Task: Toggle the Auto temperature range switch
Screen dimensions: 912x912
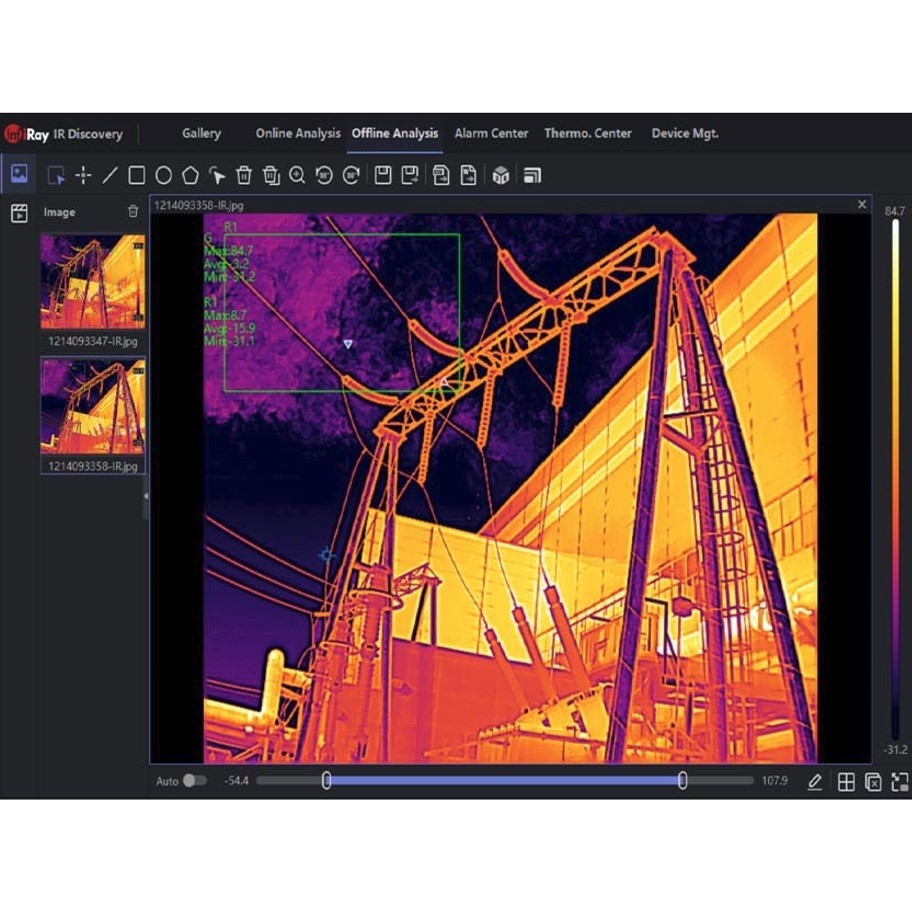Action: coord(194,781)
